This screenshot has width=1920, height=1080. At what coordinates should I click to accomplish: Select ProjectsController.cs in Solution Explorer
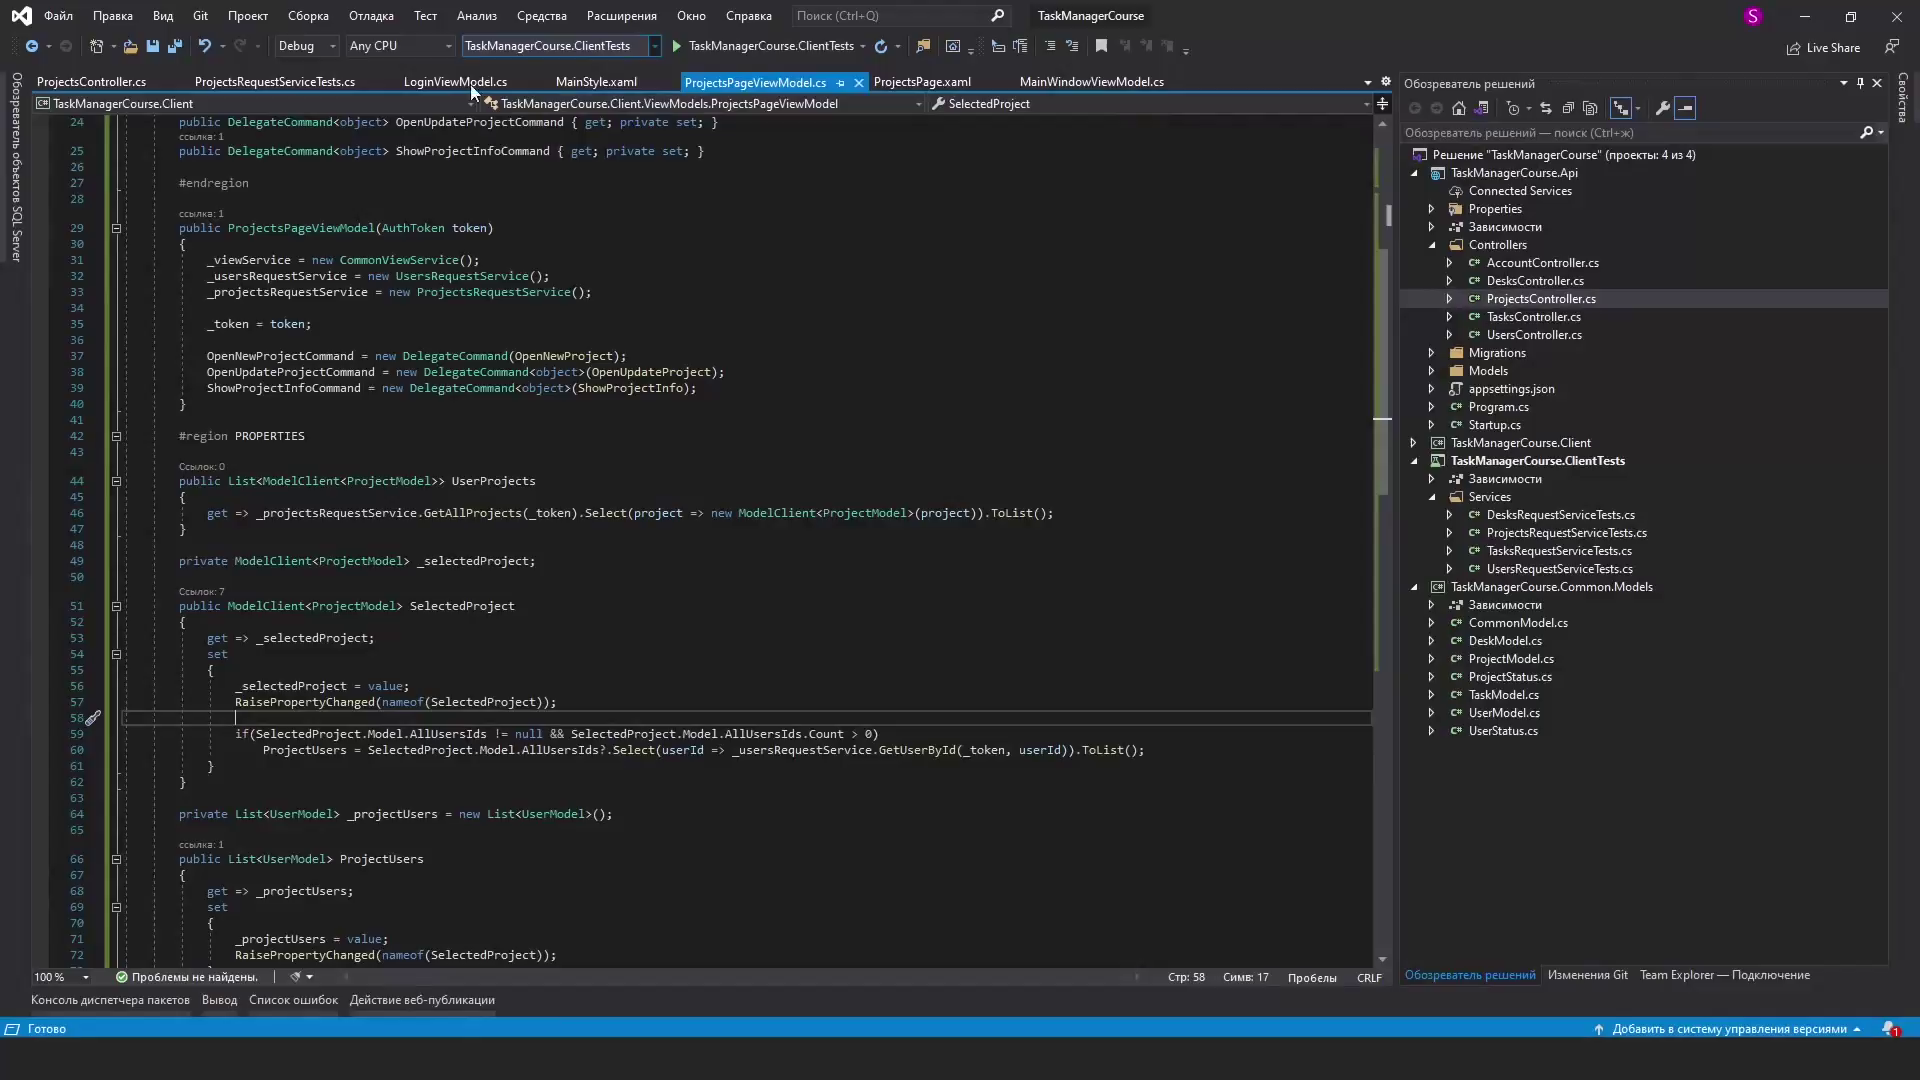click(1540, 299)
